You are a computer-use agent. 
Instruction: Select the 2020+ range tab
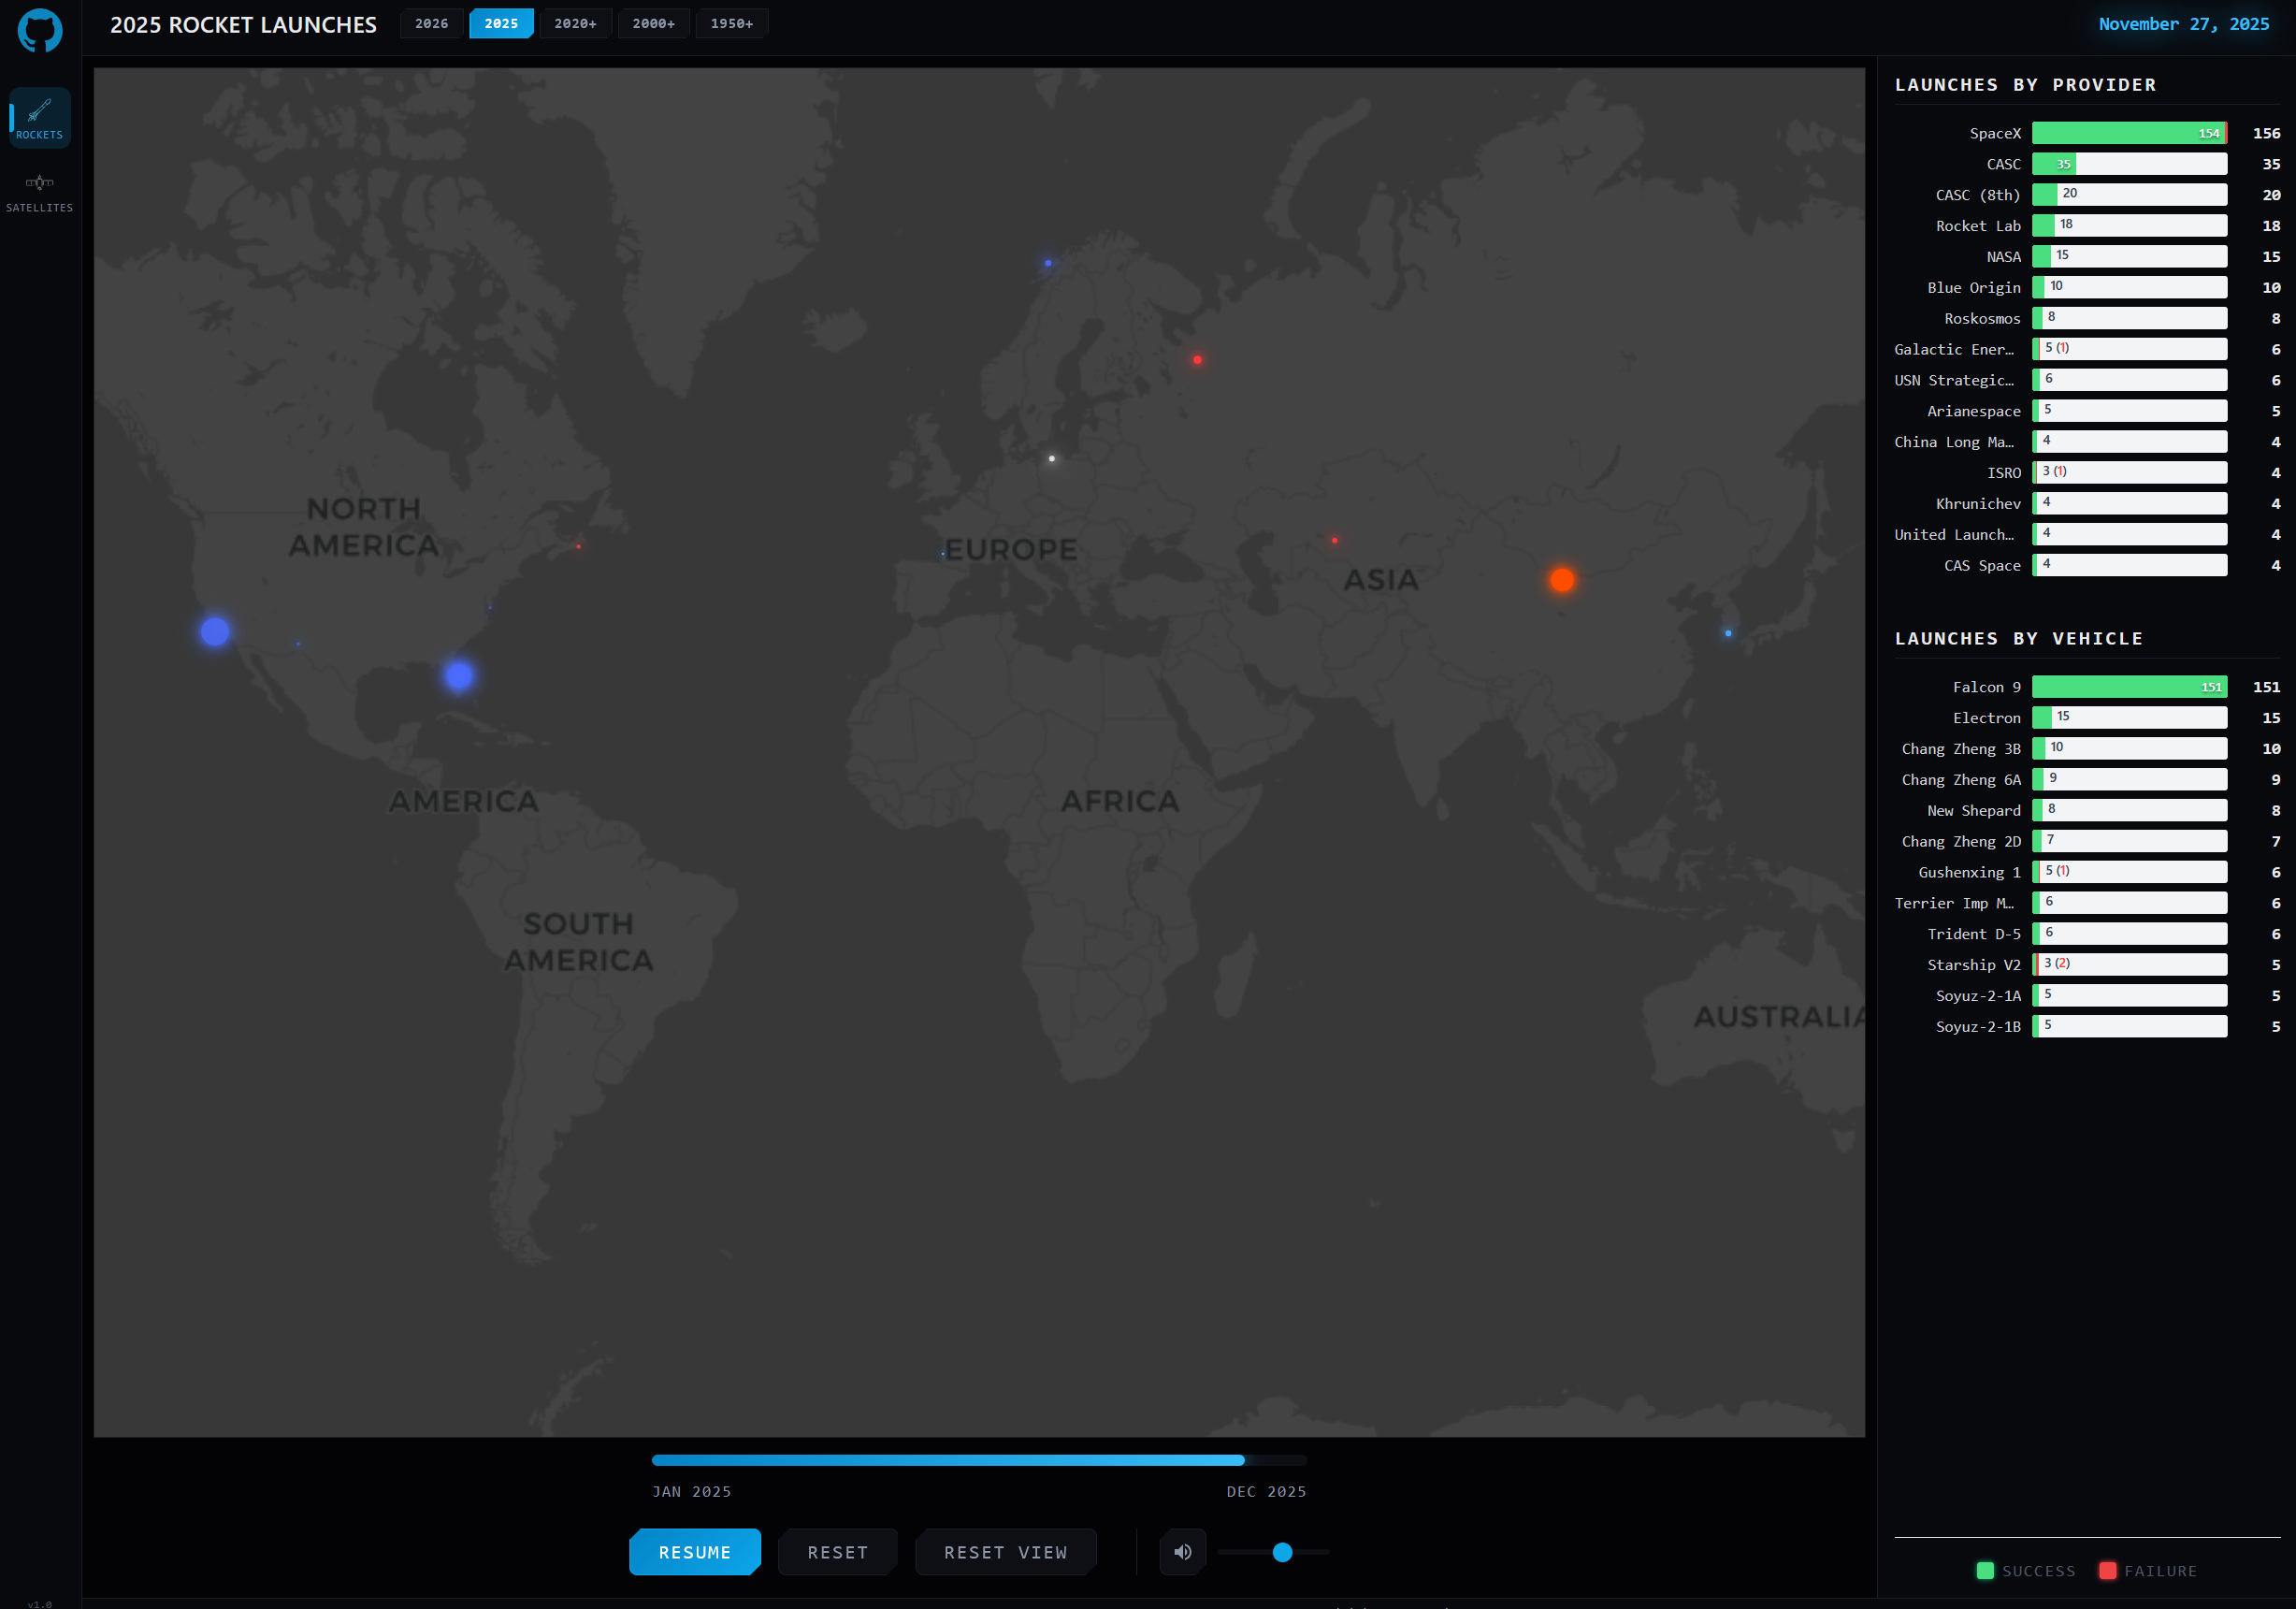tap(575, 24)
